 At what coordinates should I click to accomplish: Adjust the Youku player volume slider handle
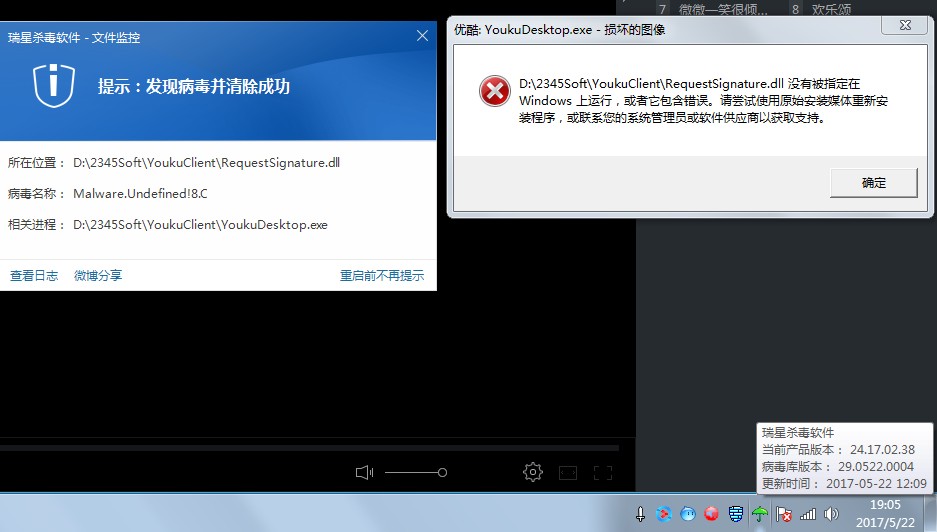pyautogui.click(x=442, y=473)
